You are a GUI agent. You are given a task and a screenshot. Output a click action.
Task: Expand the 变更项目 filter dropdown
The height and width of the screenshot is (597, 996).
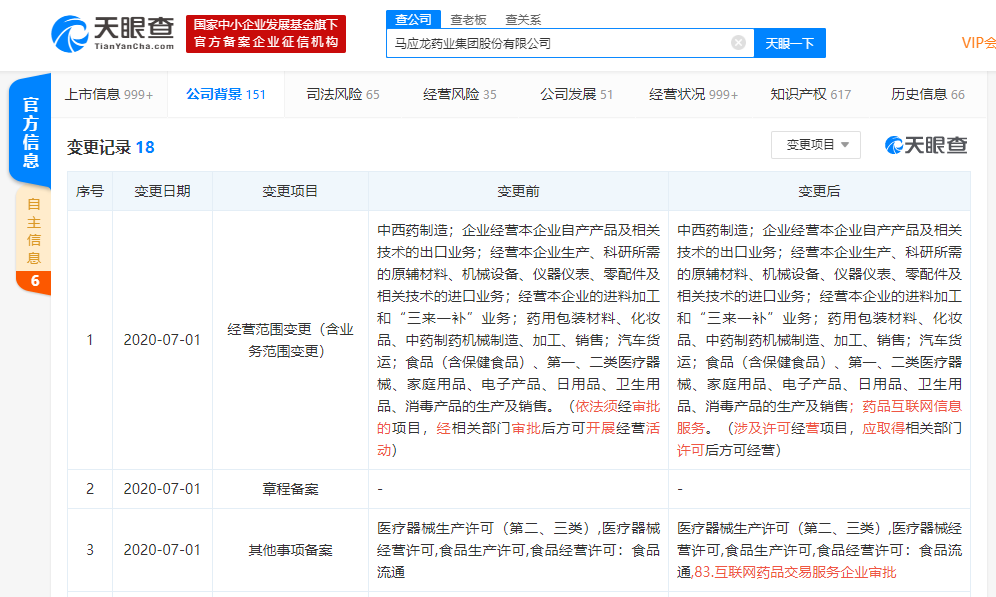816,145
